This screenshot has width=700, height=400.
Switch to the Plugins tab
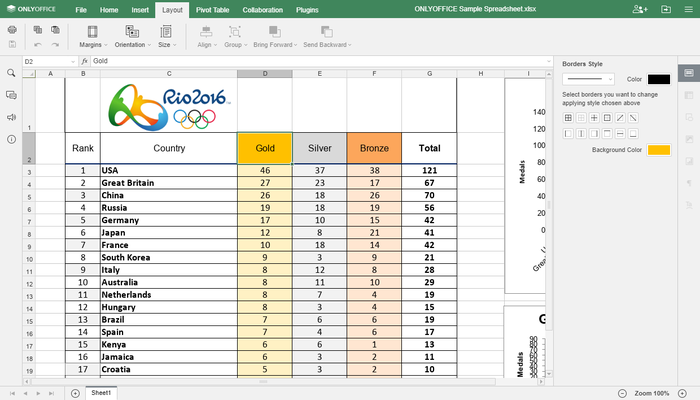[307, 10]
